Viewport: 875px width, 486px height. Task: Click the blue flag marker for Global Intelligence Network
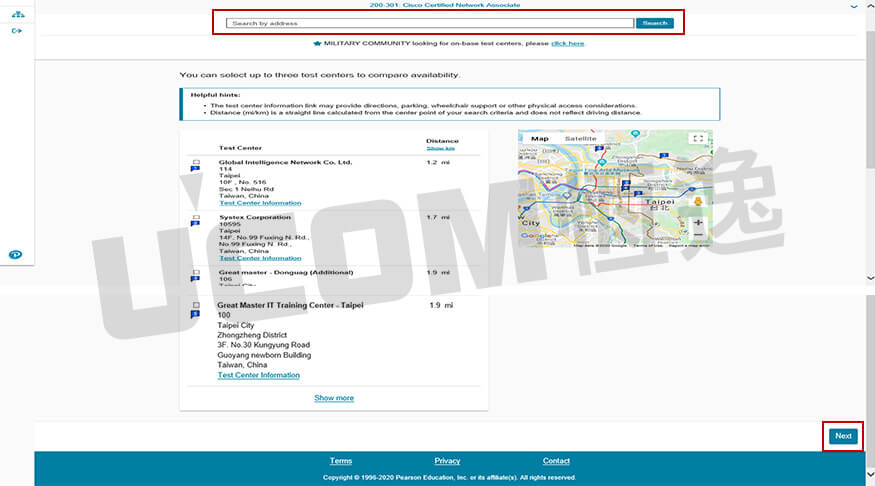[195, 169]
